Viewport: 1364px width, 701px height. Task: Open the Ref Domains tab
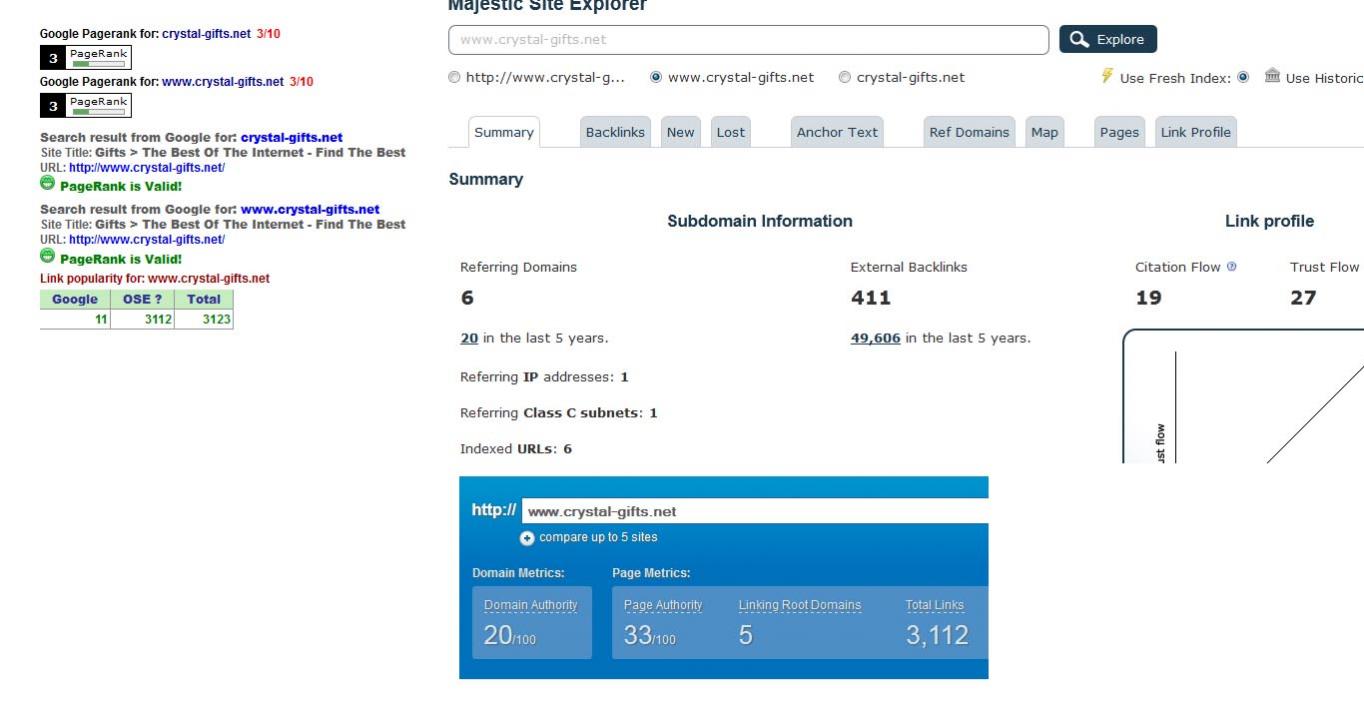[969, 132]
